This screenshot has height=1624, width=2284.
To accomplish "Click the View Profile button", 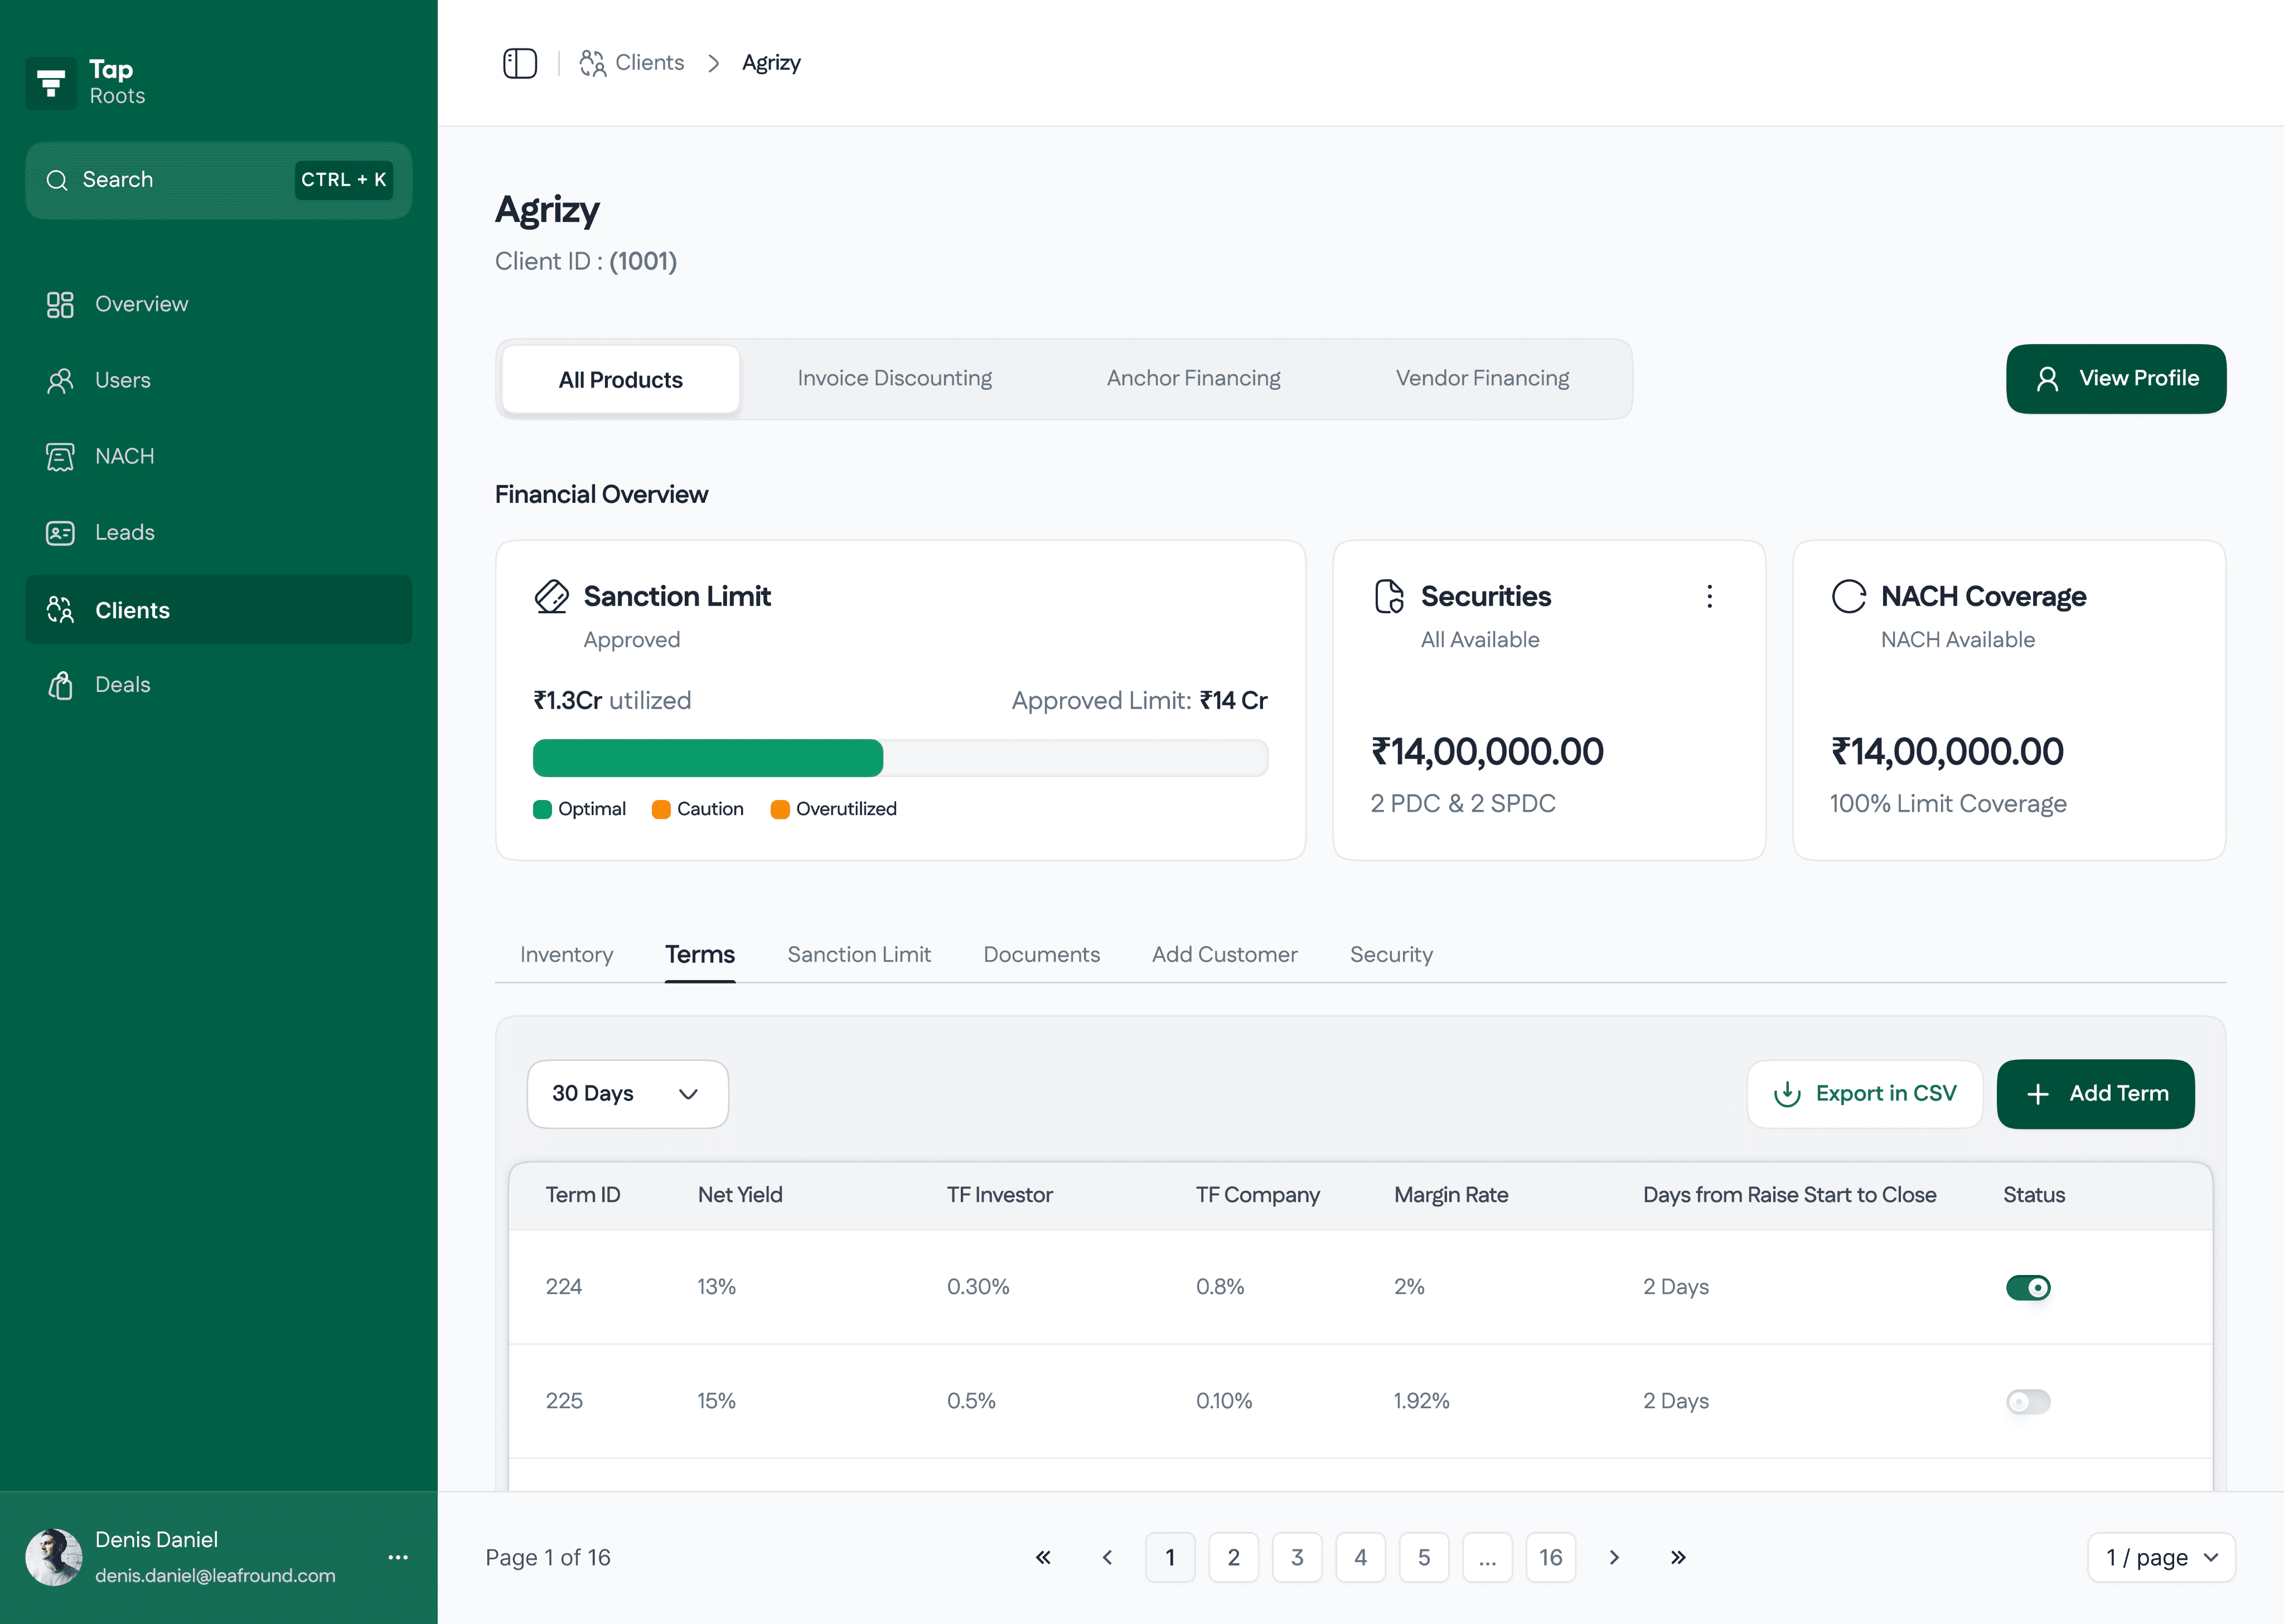I will click(x=2115, y=378).
